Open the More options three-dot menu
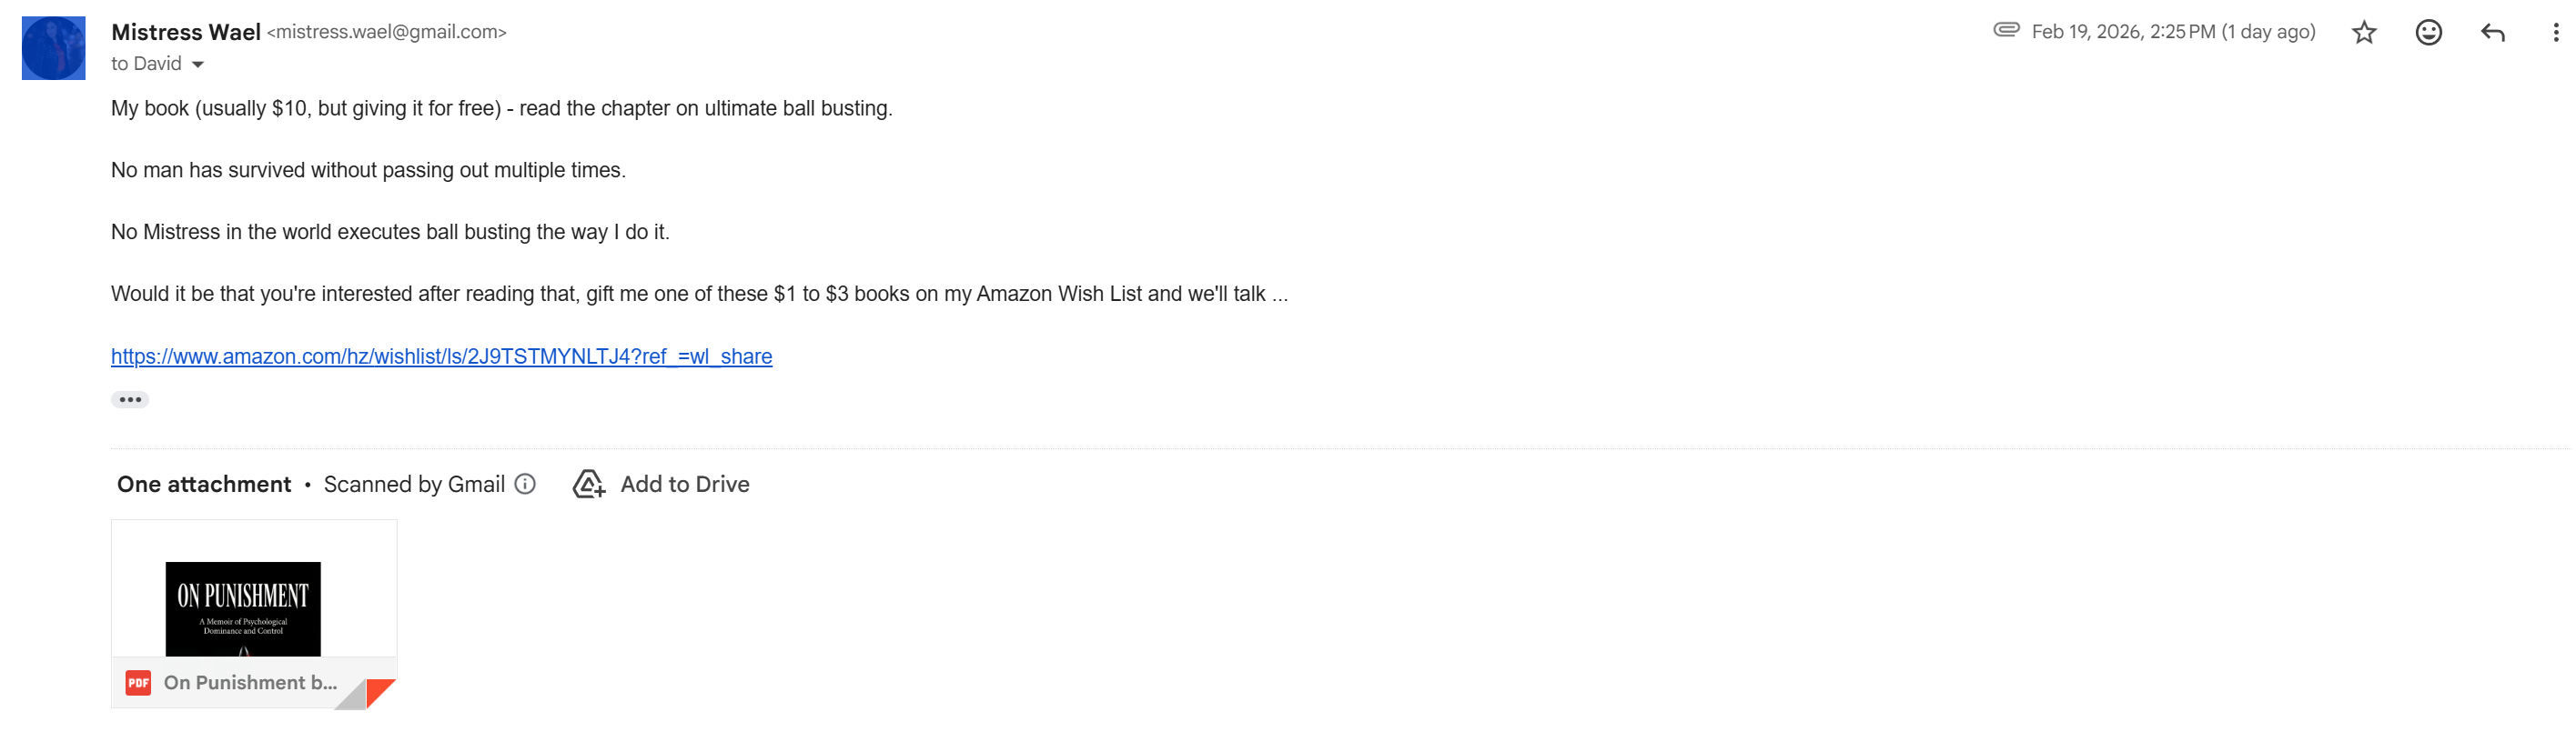 tap(2555, 33)
